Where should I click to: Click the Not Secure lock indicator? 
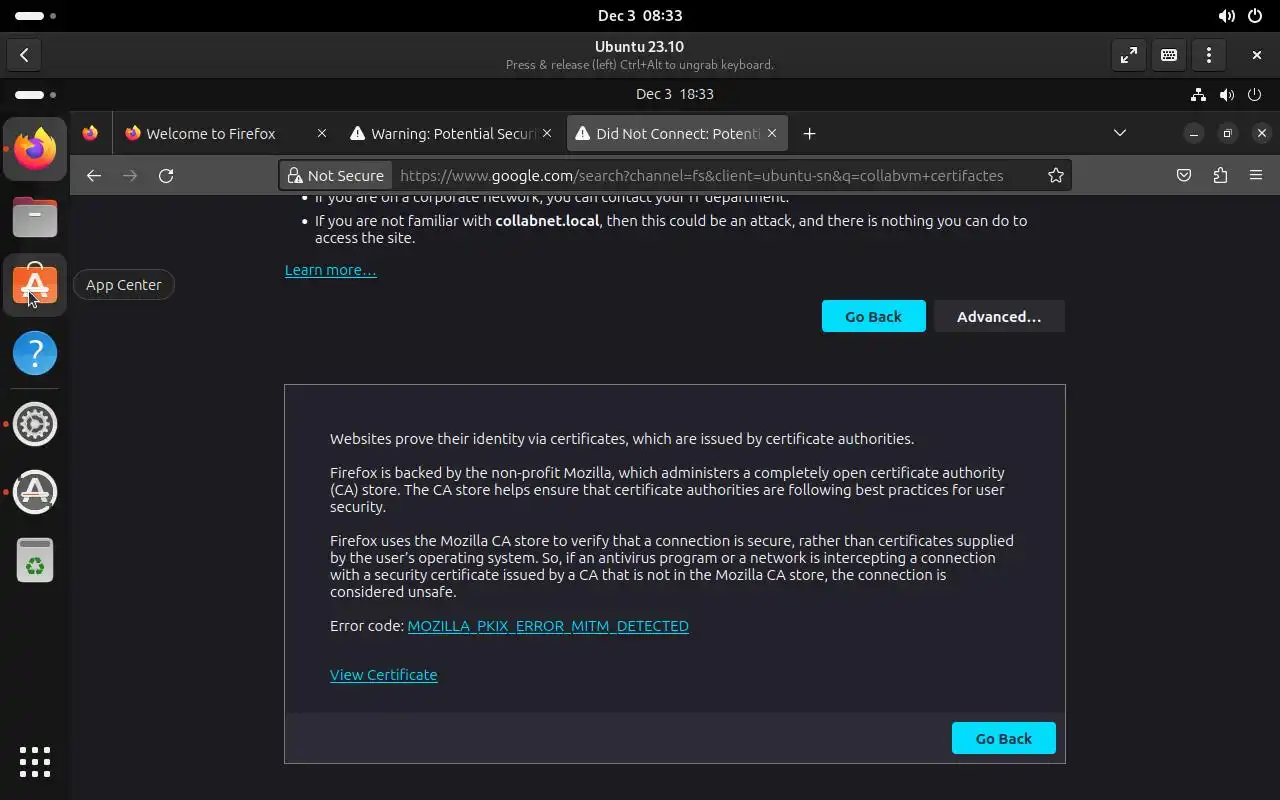336,175
